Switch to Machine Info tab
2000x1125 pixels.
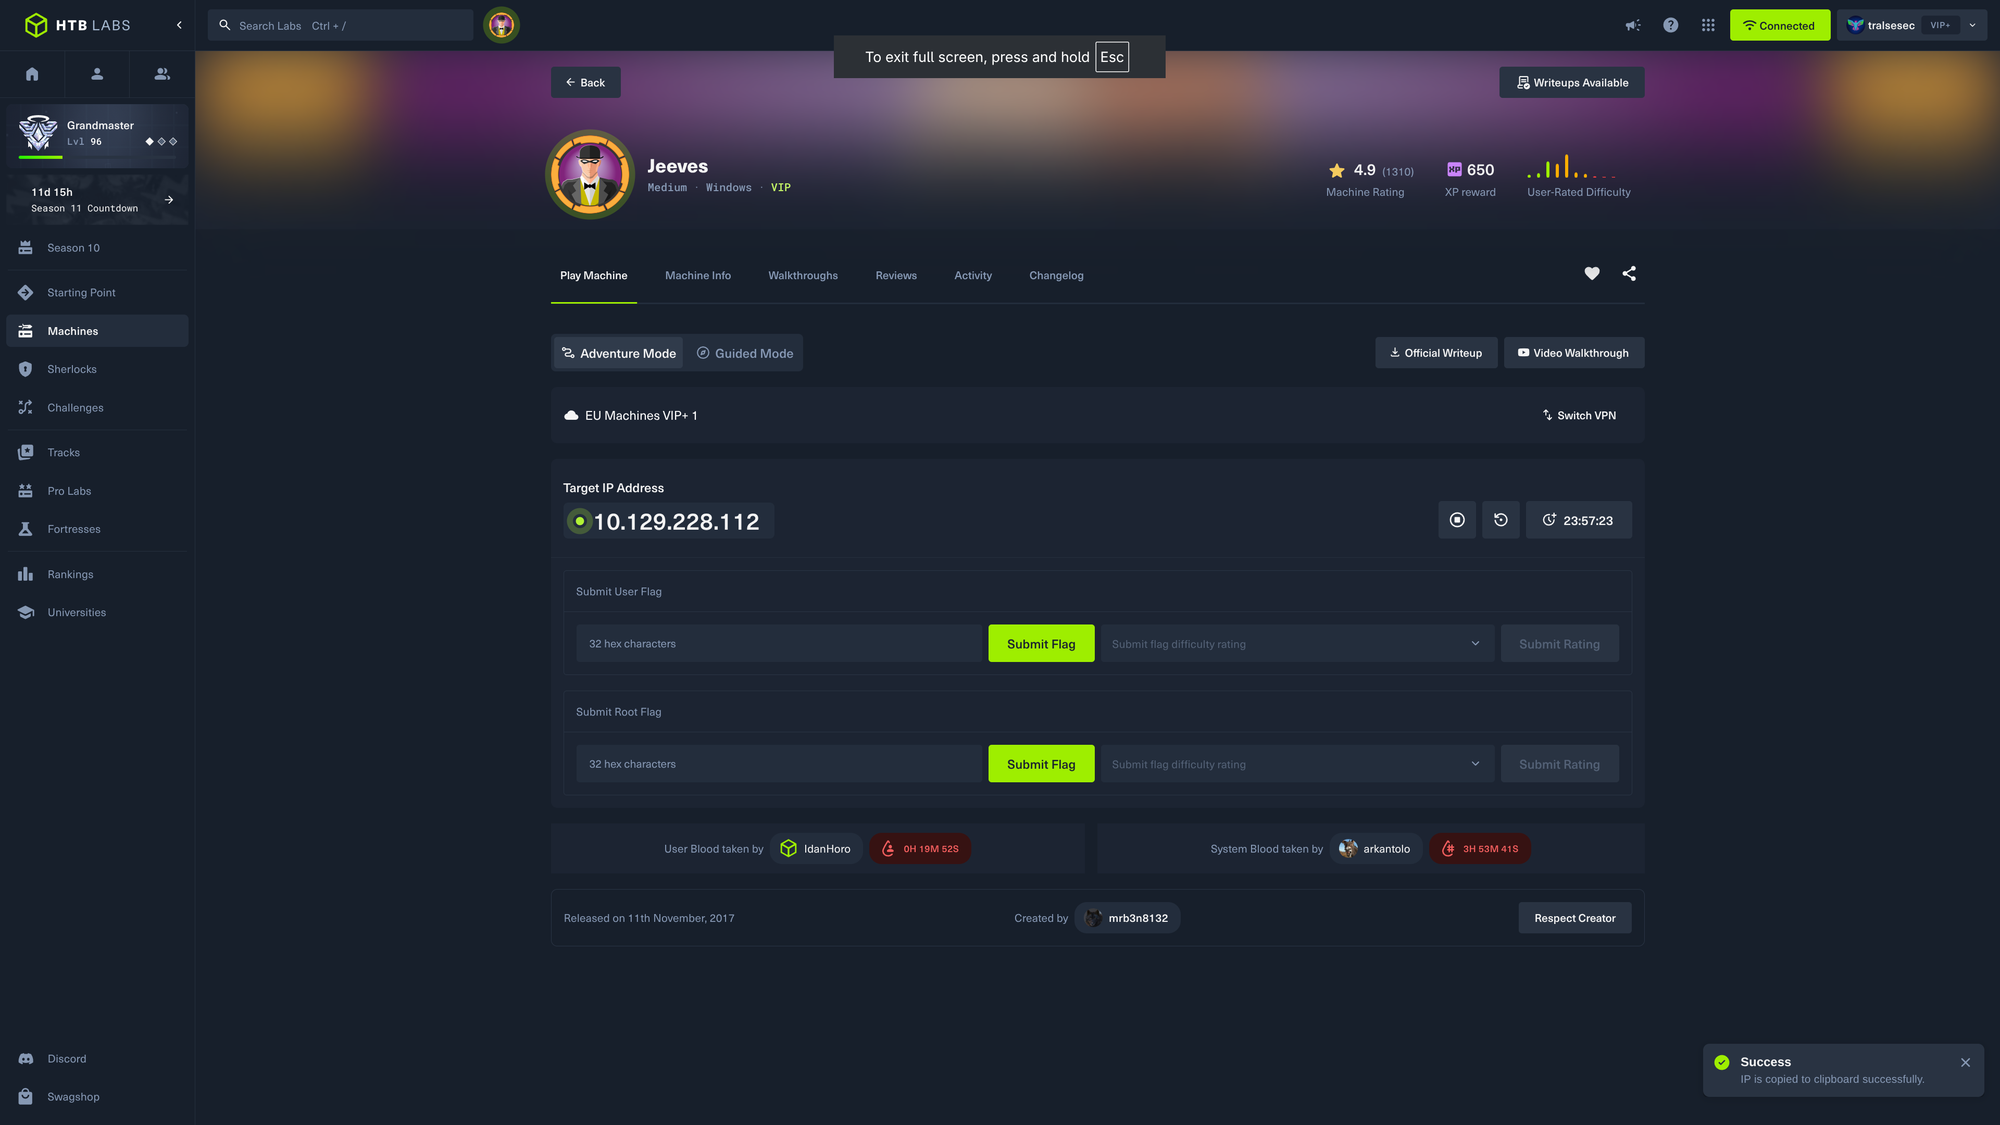point(698,275)
